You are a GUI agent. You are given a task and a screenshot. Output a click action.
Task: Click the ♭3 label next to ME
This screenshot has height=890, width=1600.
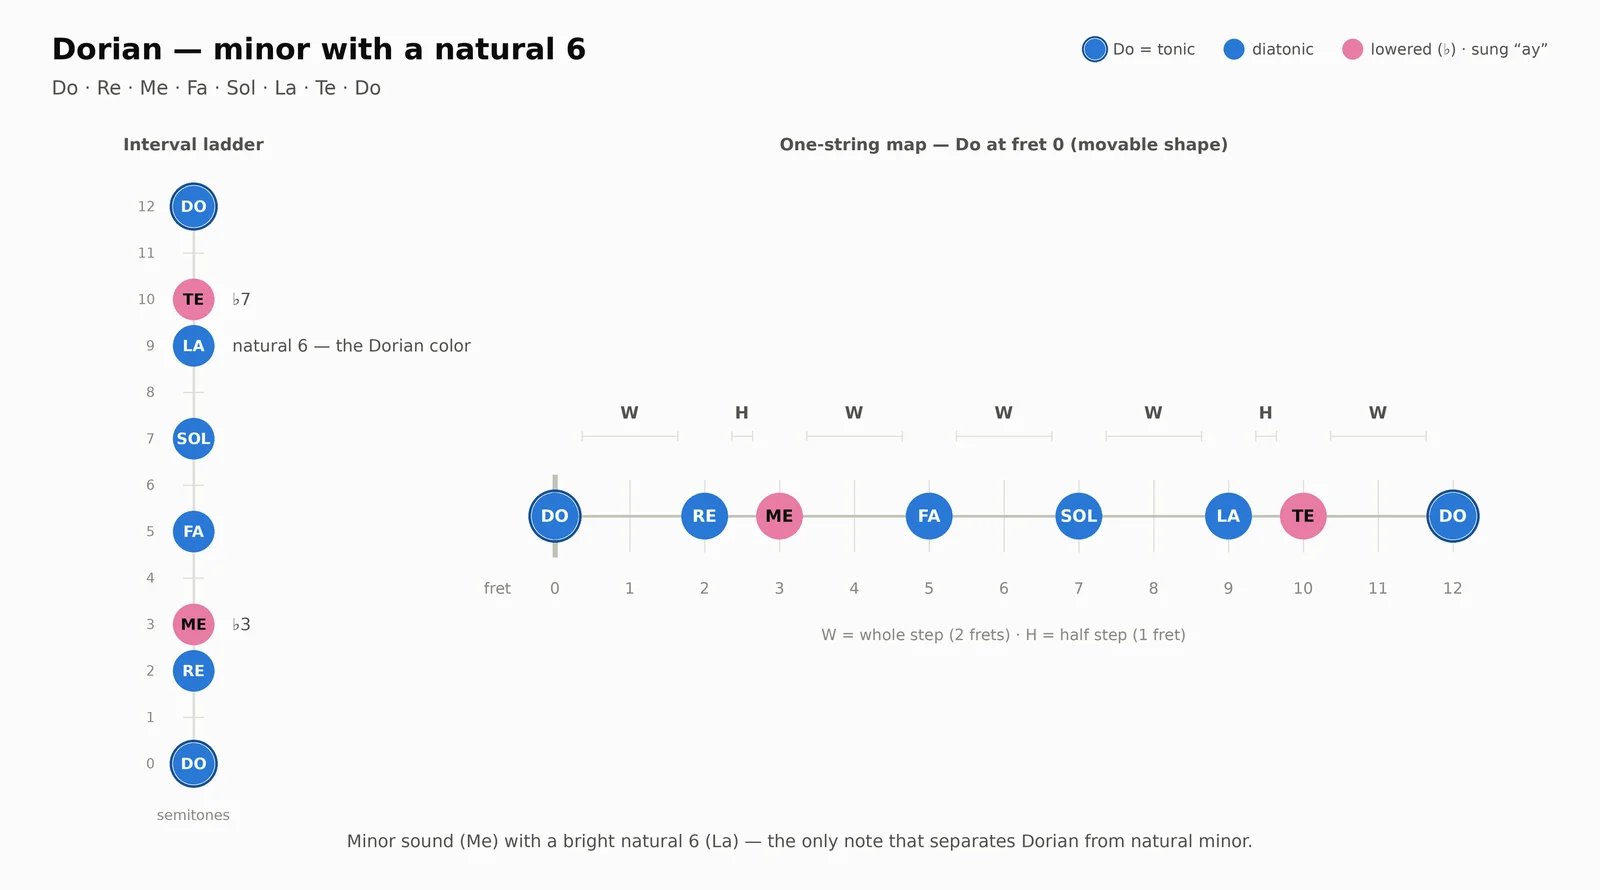(241, 624)
